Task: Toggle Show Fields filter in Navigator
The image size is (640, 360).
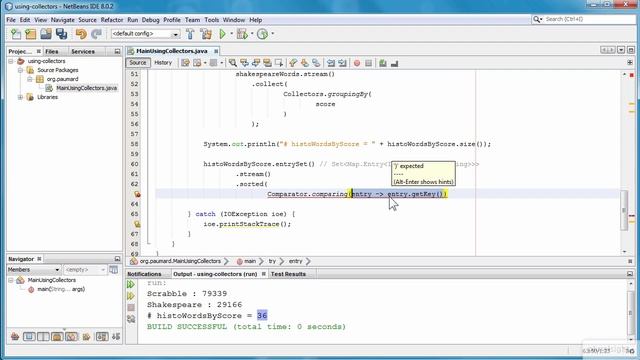Action: point(29,337)
